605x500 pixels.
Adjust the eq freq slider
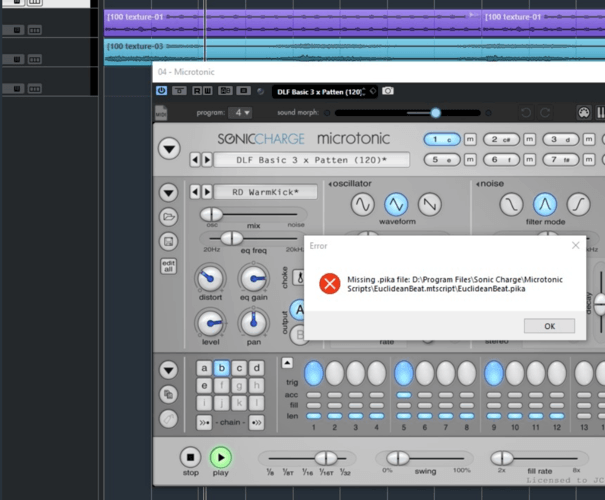click(232, 238)
